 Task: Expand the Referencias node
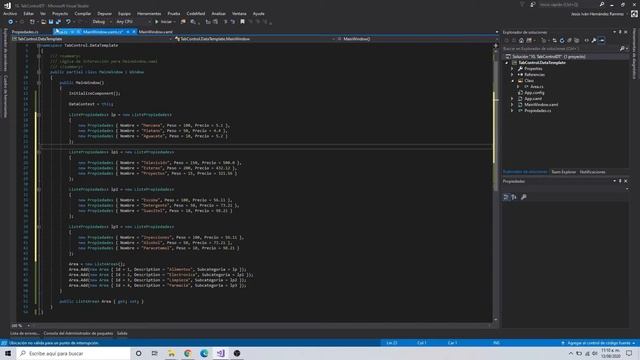tap(512, 75)
